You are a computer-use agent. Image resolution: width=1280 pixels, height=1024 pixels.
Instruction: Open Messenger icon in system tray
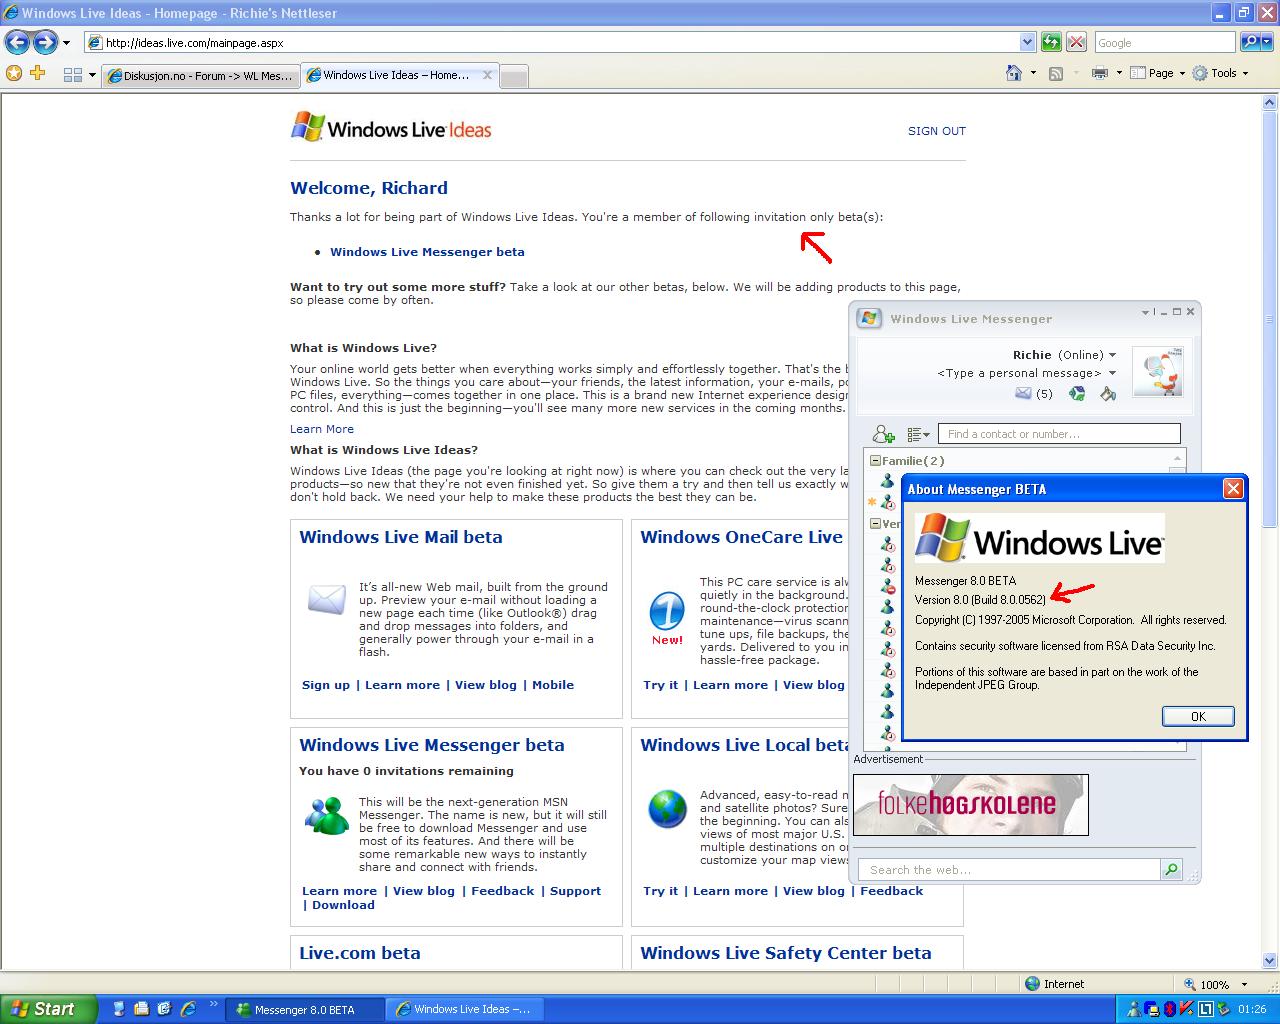click(1134, 1009)
